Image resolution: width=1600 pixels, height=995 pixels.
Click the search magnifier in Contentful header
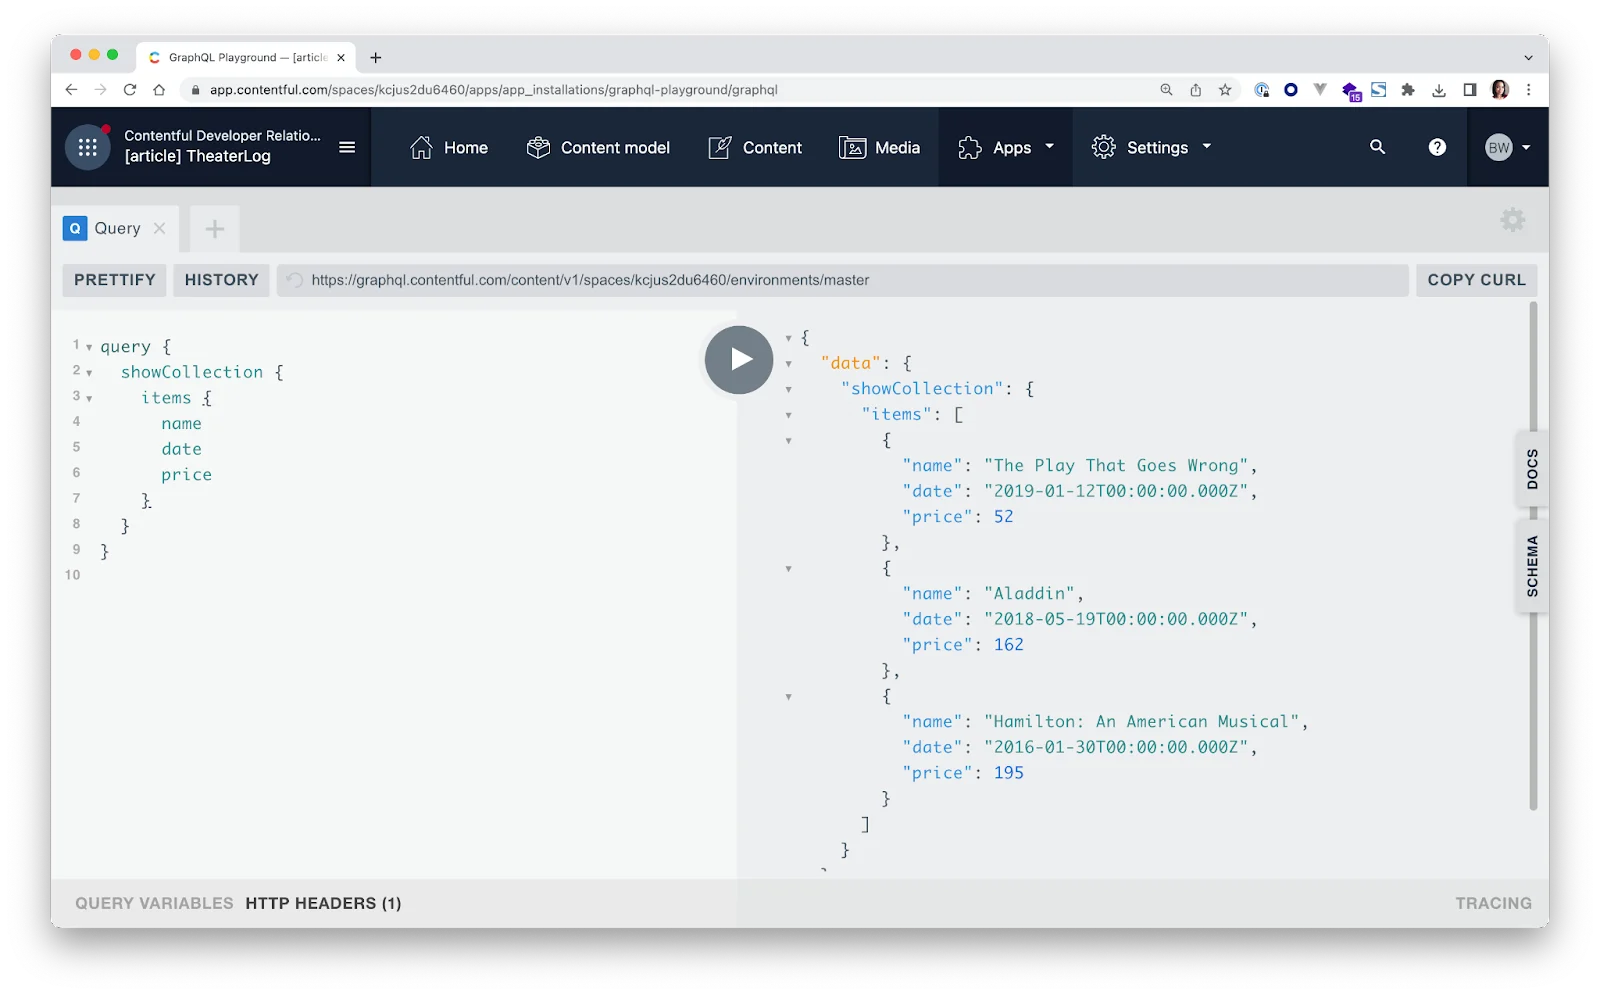[x=1377, y=147]
